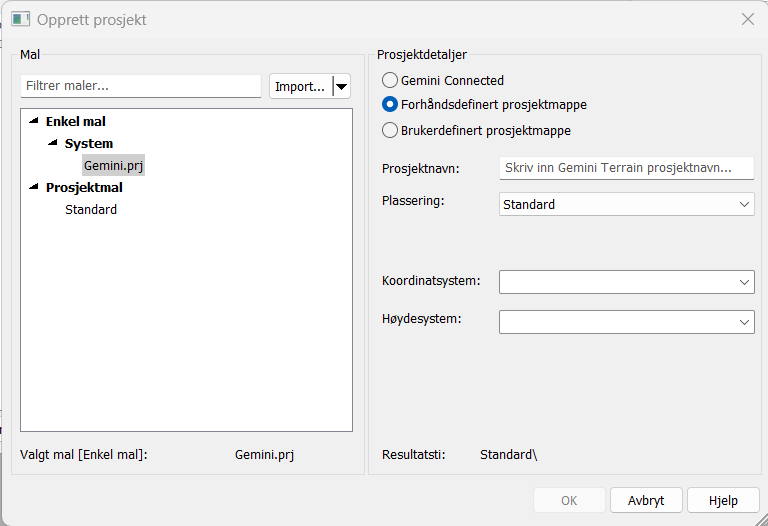Click the Opprett prosjekt window icon
Viewport: 768px width, 526px height.
(x=20, y=19)
